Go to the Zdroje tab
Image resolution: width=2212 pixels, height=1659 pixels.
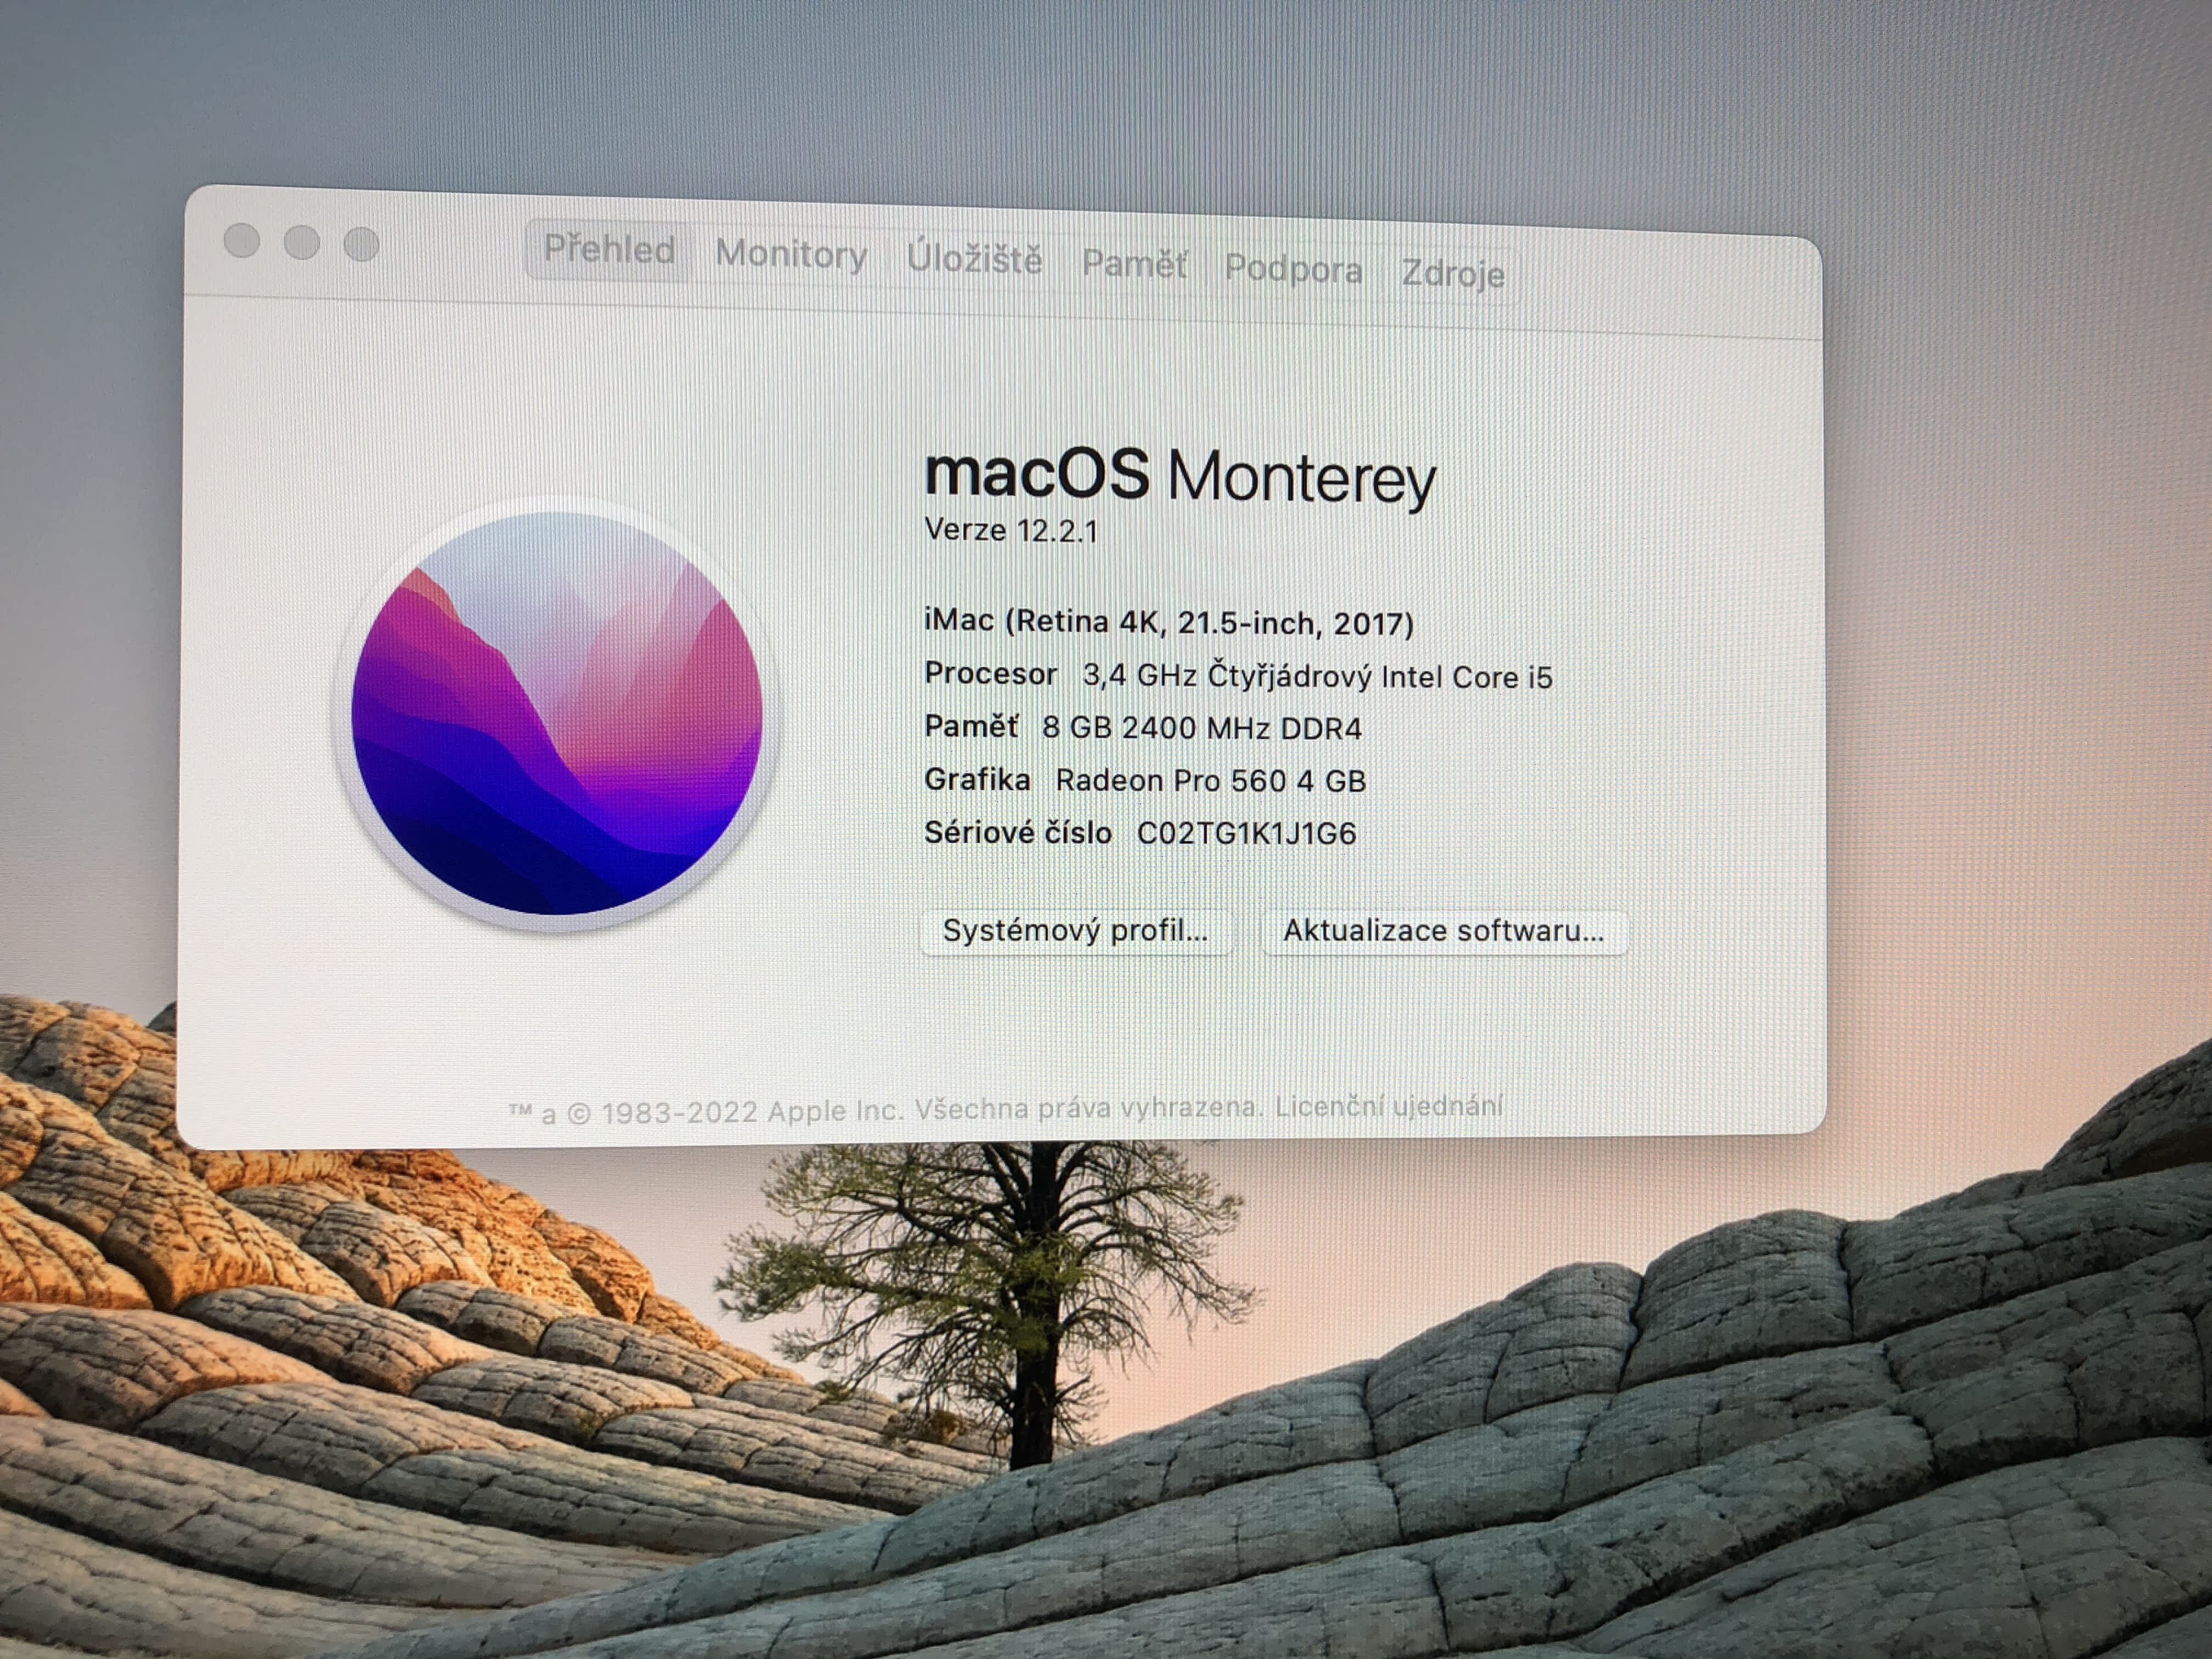coord(1452,273)
